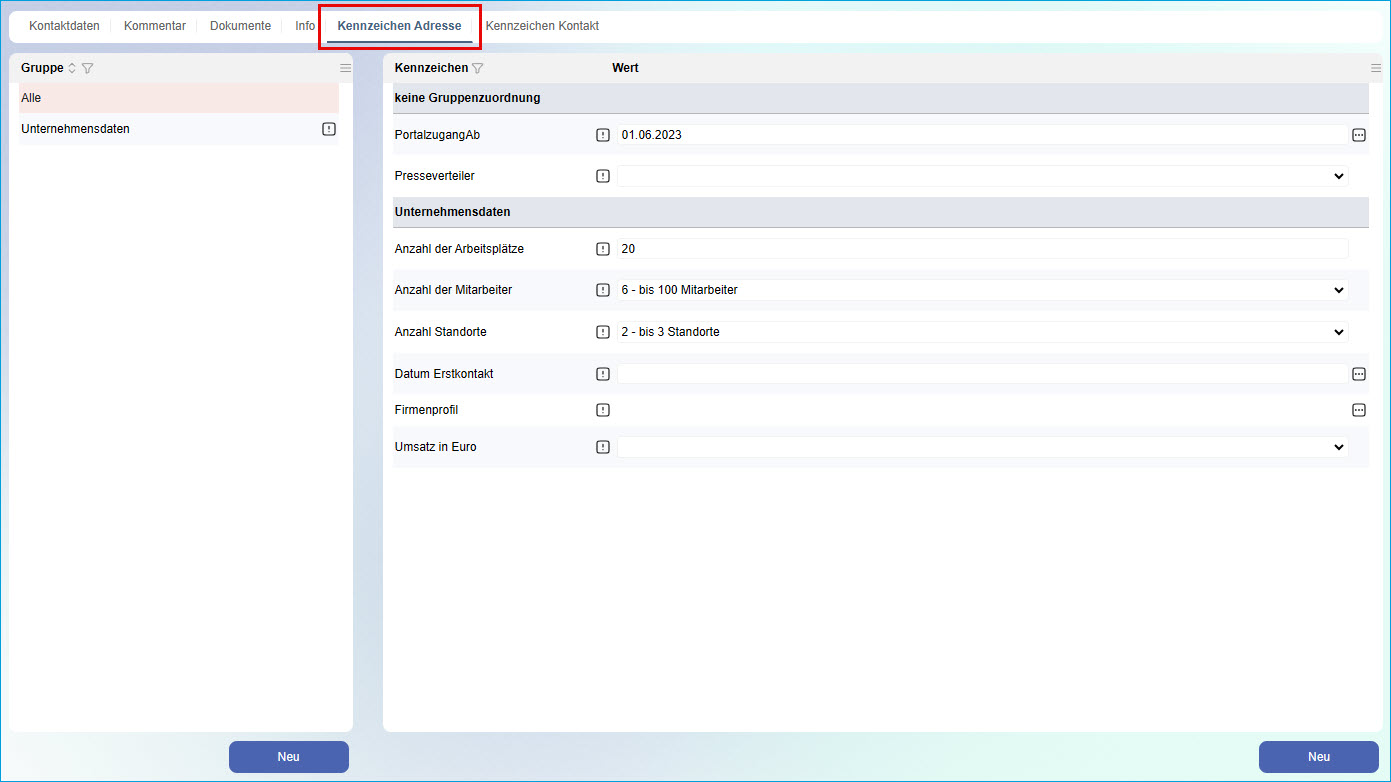The width and height of the screenshot is (1391, 782).
Task: Click the PortalzugangAb date field
Action: coord(983,135)
